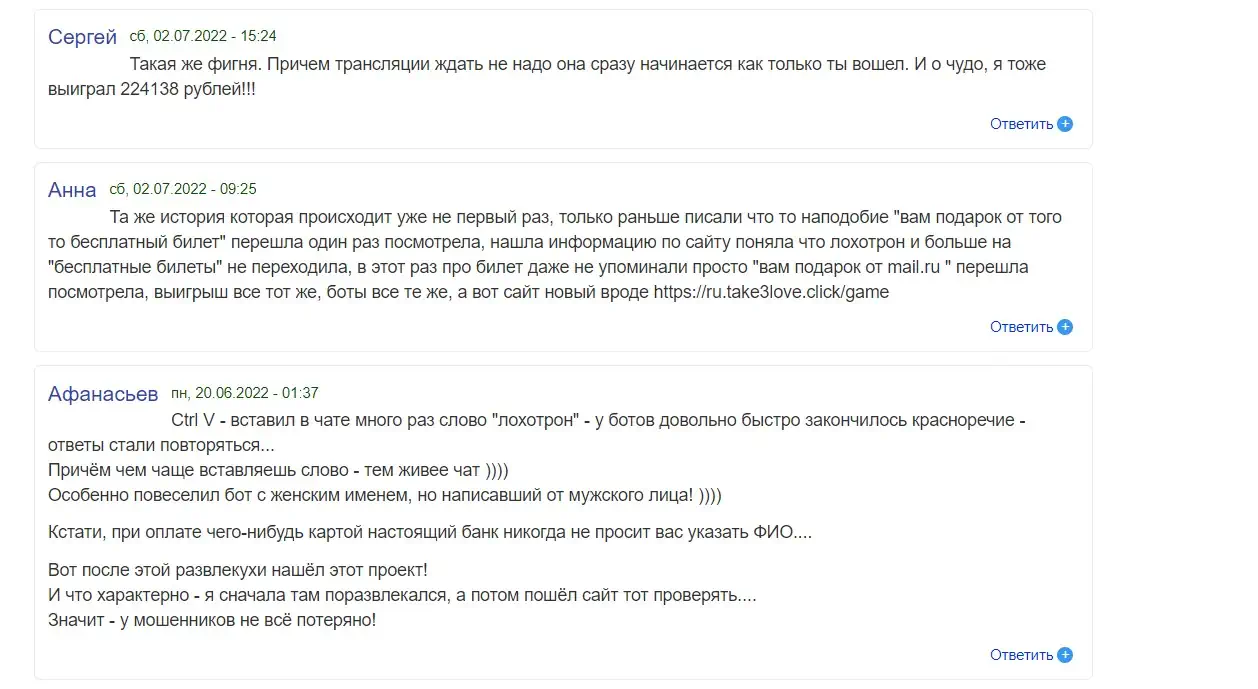1258x689 pixels.
Task: Open the author name Афанасьев
Action: (x=104, y=394)
